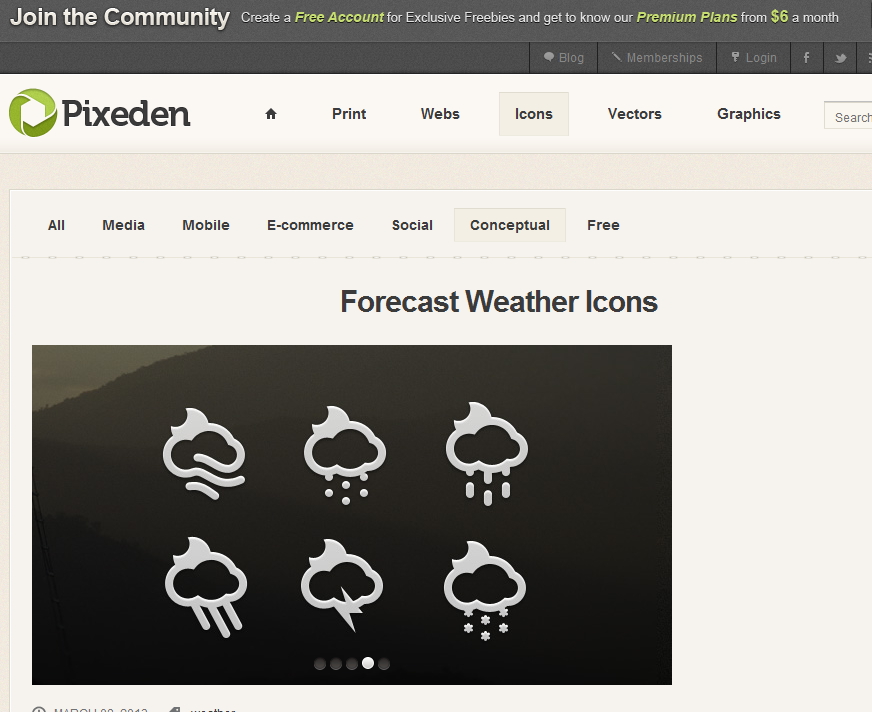Screen dimensions: 872x712
Task: Open the Memberships link
Action: [657, 57]
